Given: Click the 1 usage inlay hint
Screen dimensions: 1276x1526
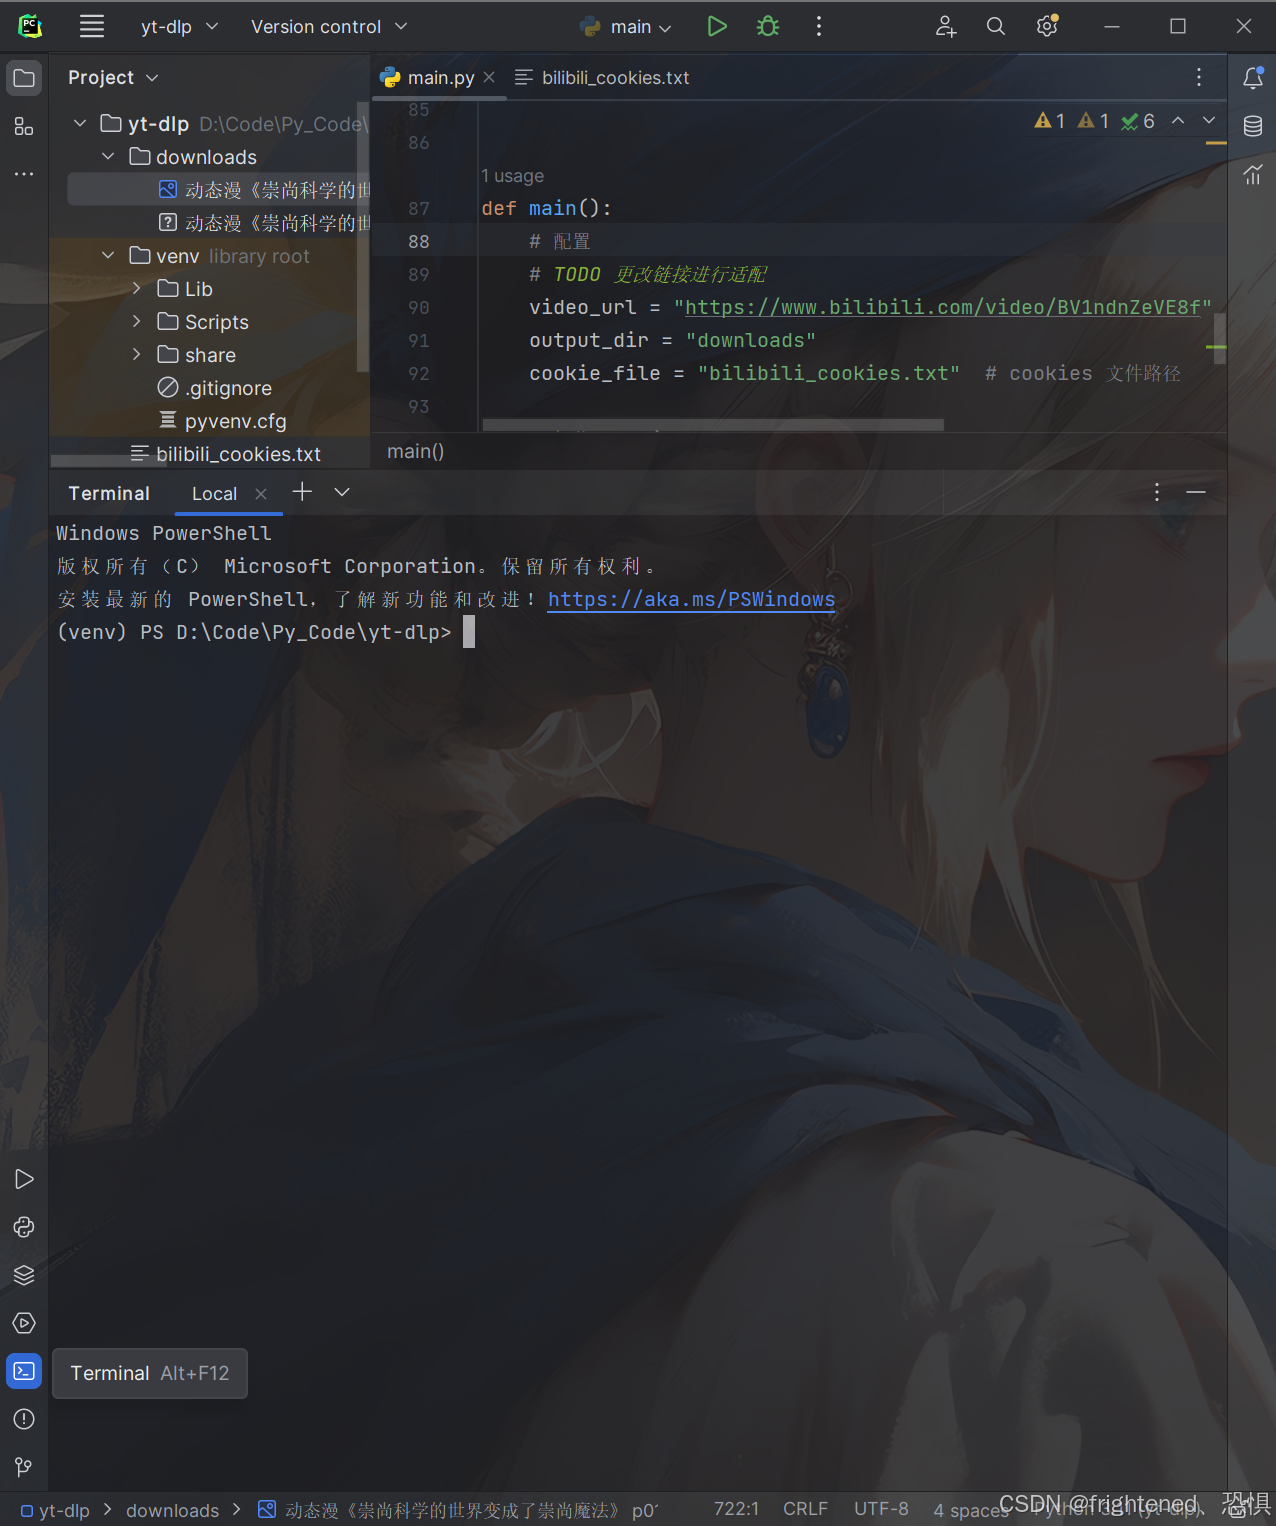Looking at the screenshot, I should [x=512, y=176].
